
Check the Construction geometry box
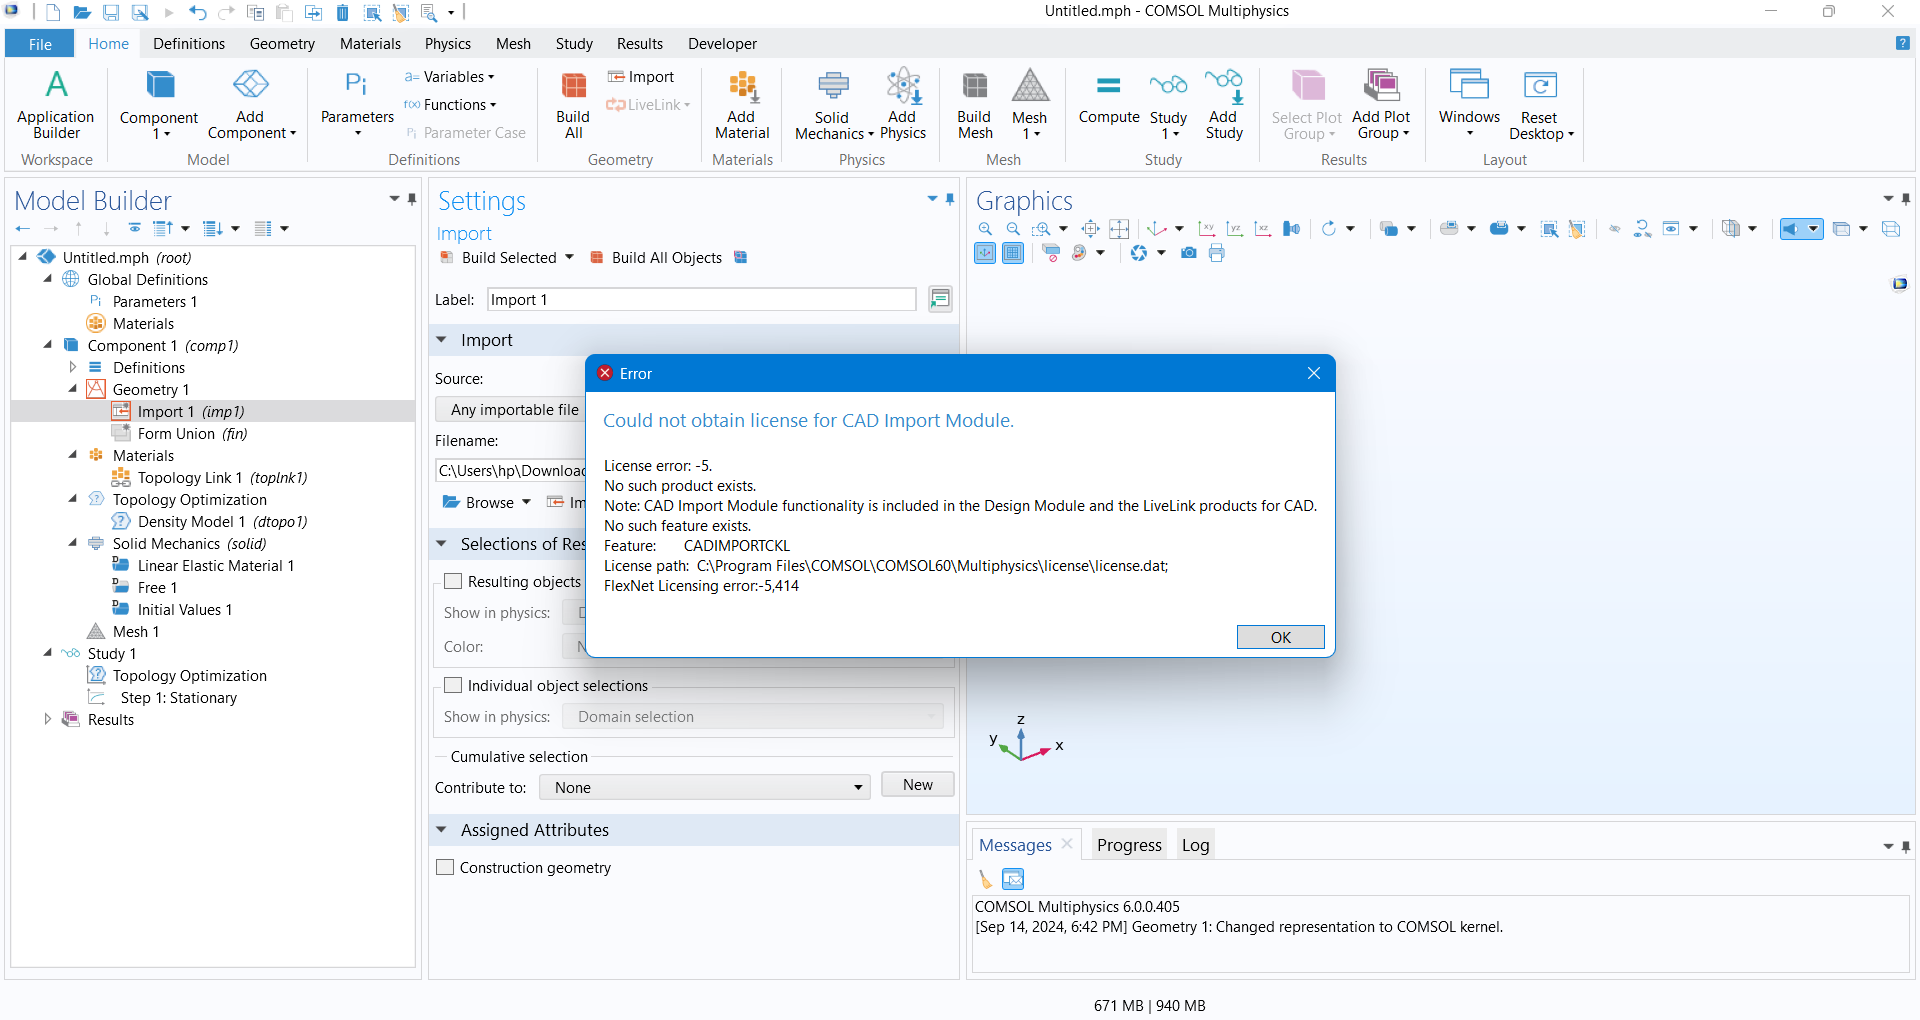445,867
